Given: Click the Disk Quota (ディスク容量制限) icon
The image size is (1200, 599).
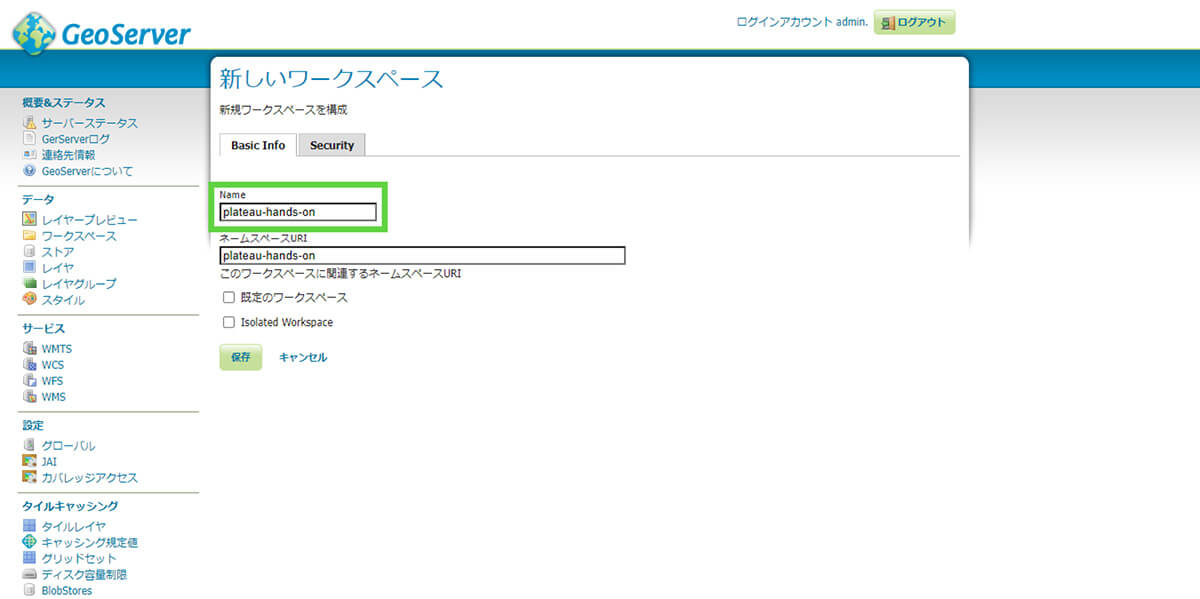Looking at the screenshot, I should pos(30,575).
